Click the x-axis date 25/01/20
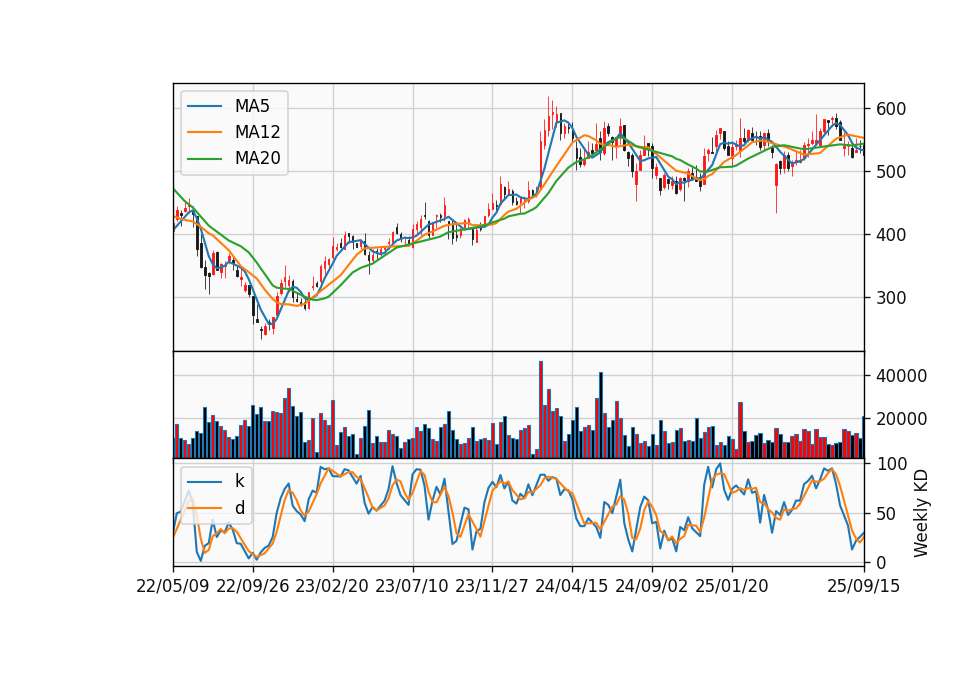960x690 pixels. [732, 587]
